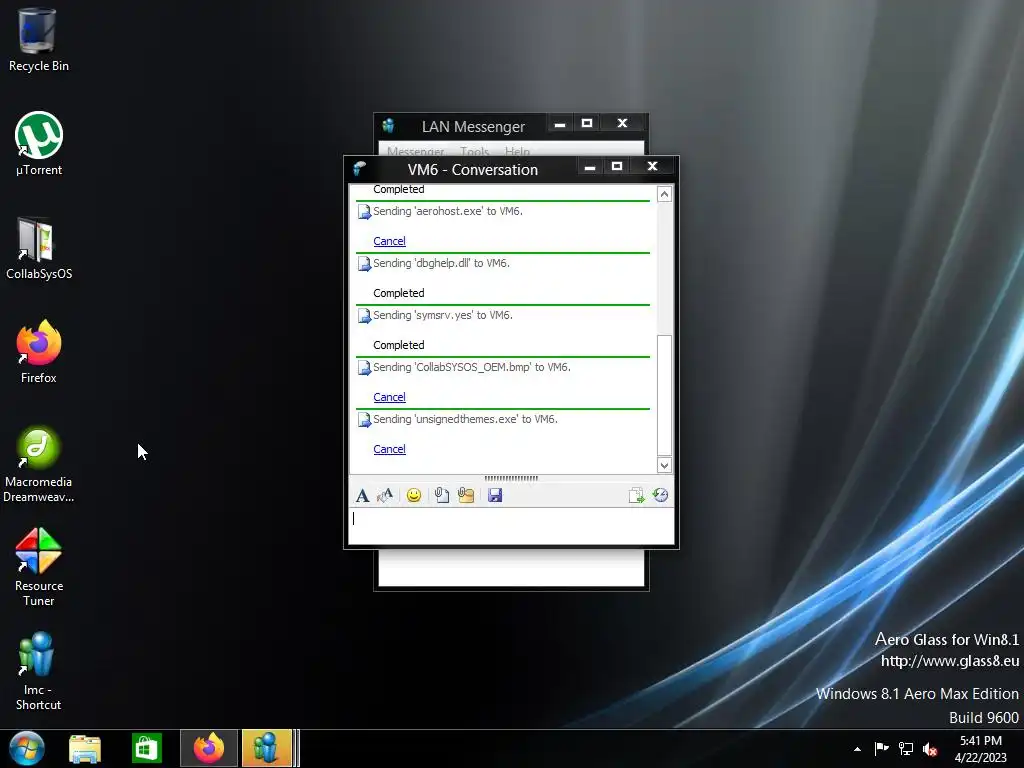
Task: Select the Resource Tuner desktop shortcut
Action: [x=39, y=568]
